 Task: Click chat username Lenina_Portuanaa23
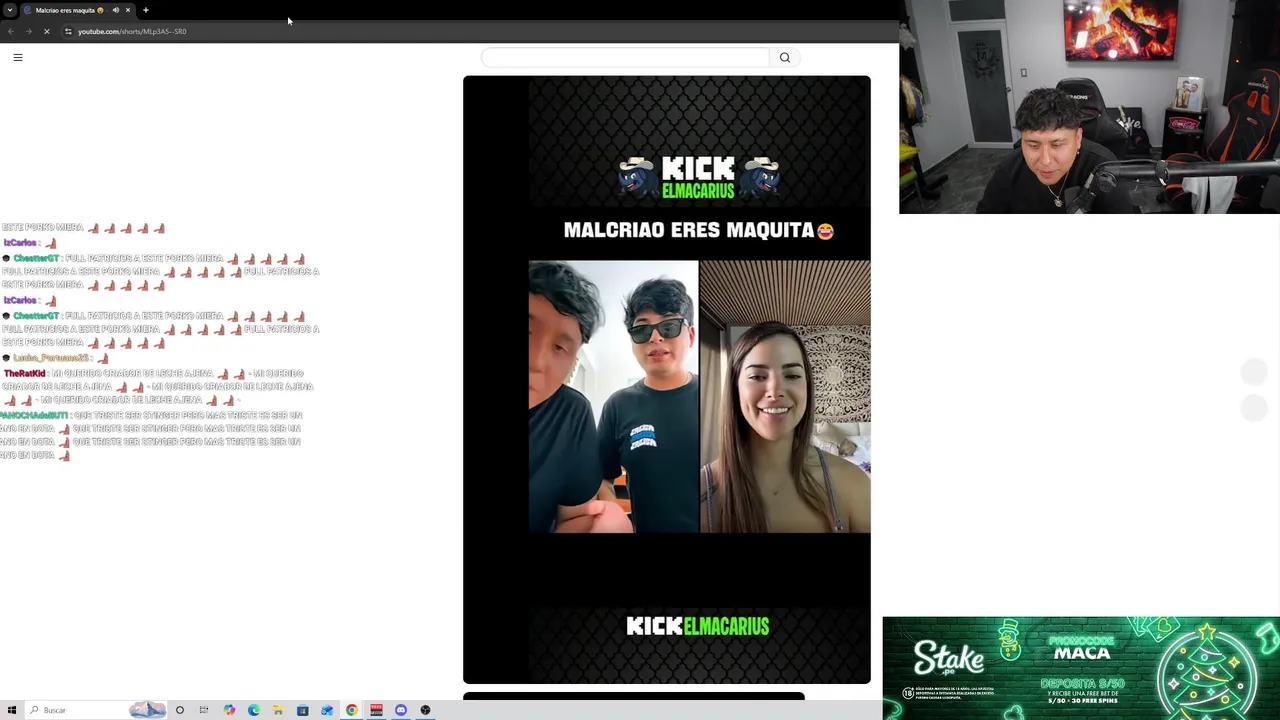click(x=51, y=358)
